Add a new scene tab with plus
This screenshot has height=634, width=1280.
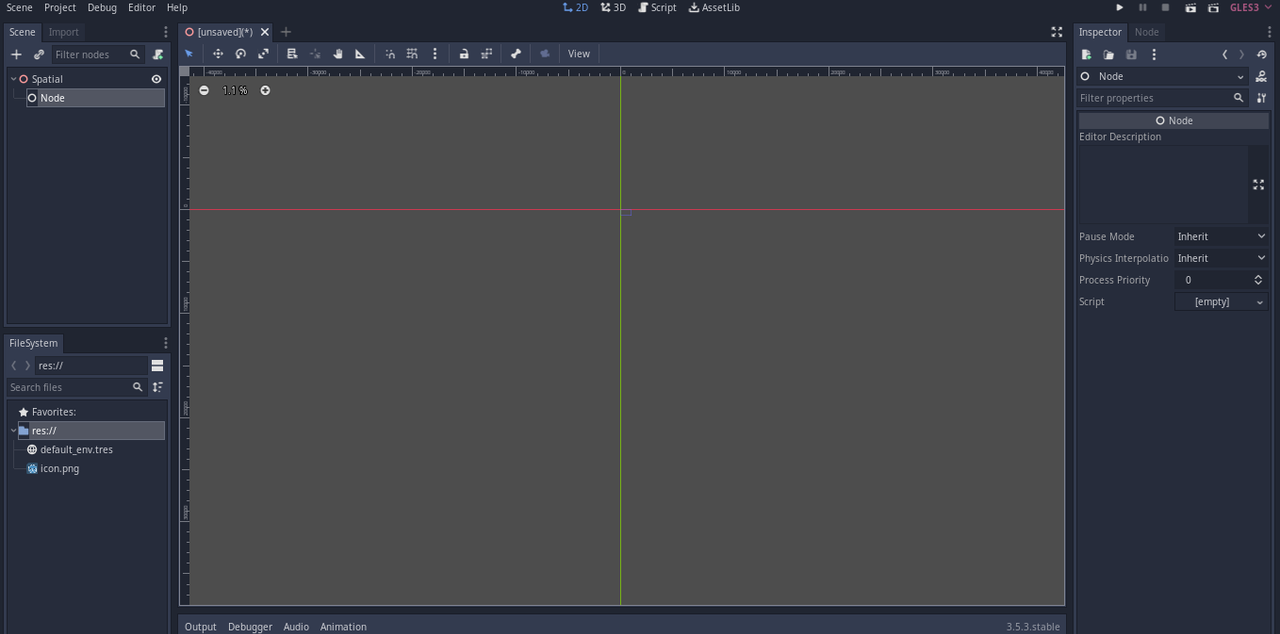pos(286,32)
